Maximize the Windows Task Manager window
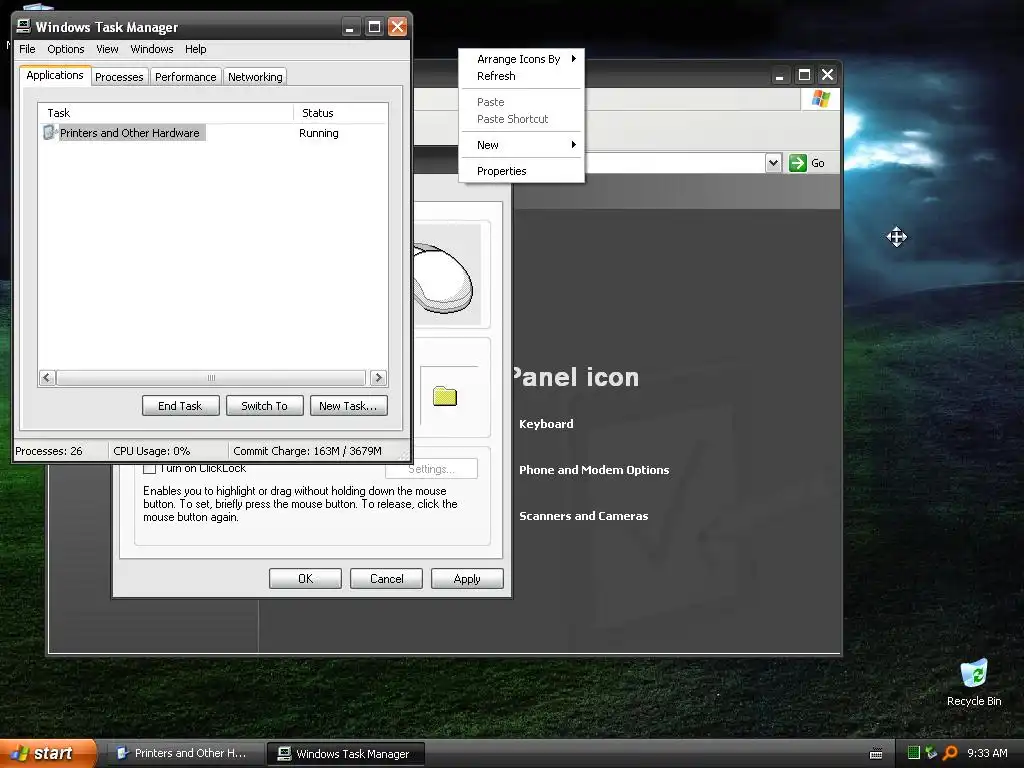Viewport: 1024px width, 768px height. [x=374, y=27]
